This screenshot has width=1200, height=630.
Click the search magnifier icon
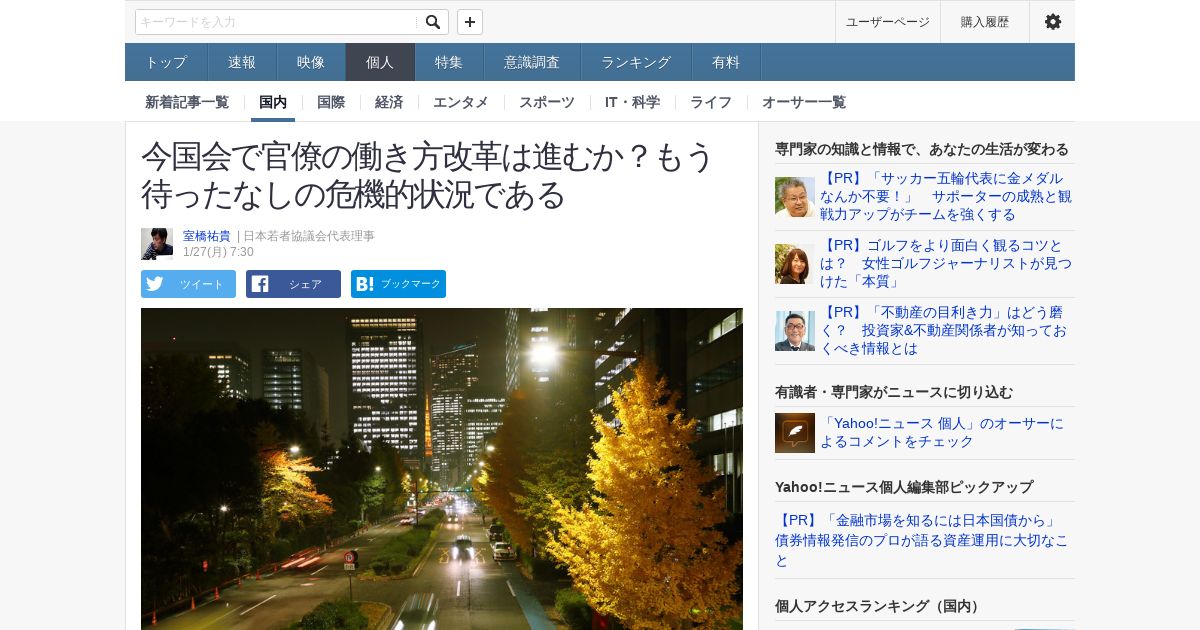432,22
